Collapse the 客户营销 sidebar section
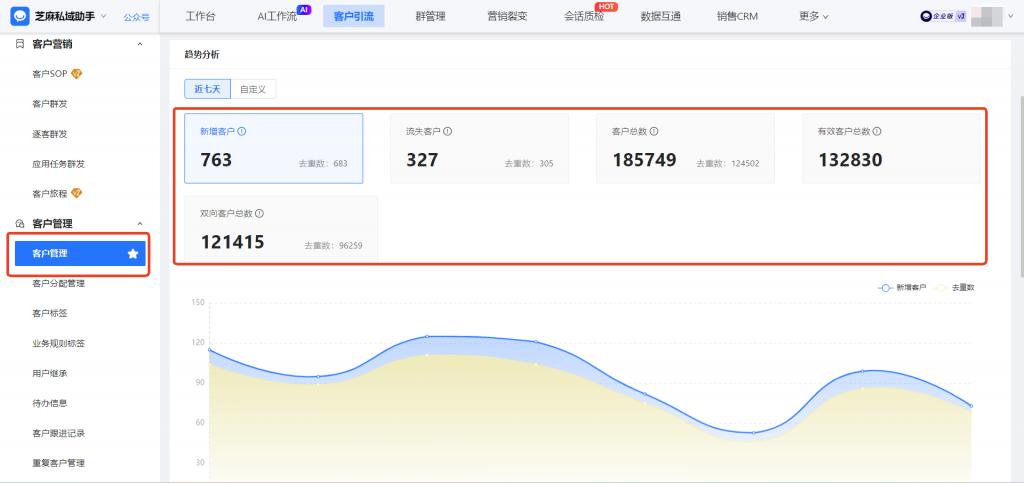1024x483 pixels. (139, 44)
